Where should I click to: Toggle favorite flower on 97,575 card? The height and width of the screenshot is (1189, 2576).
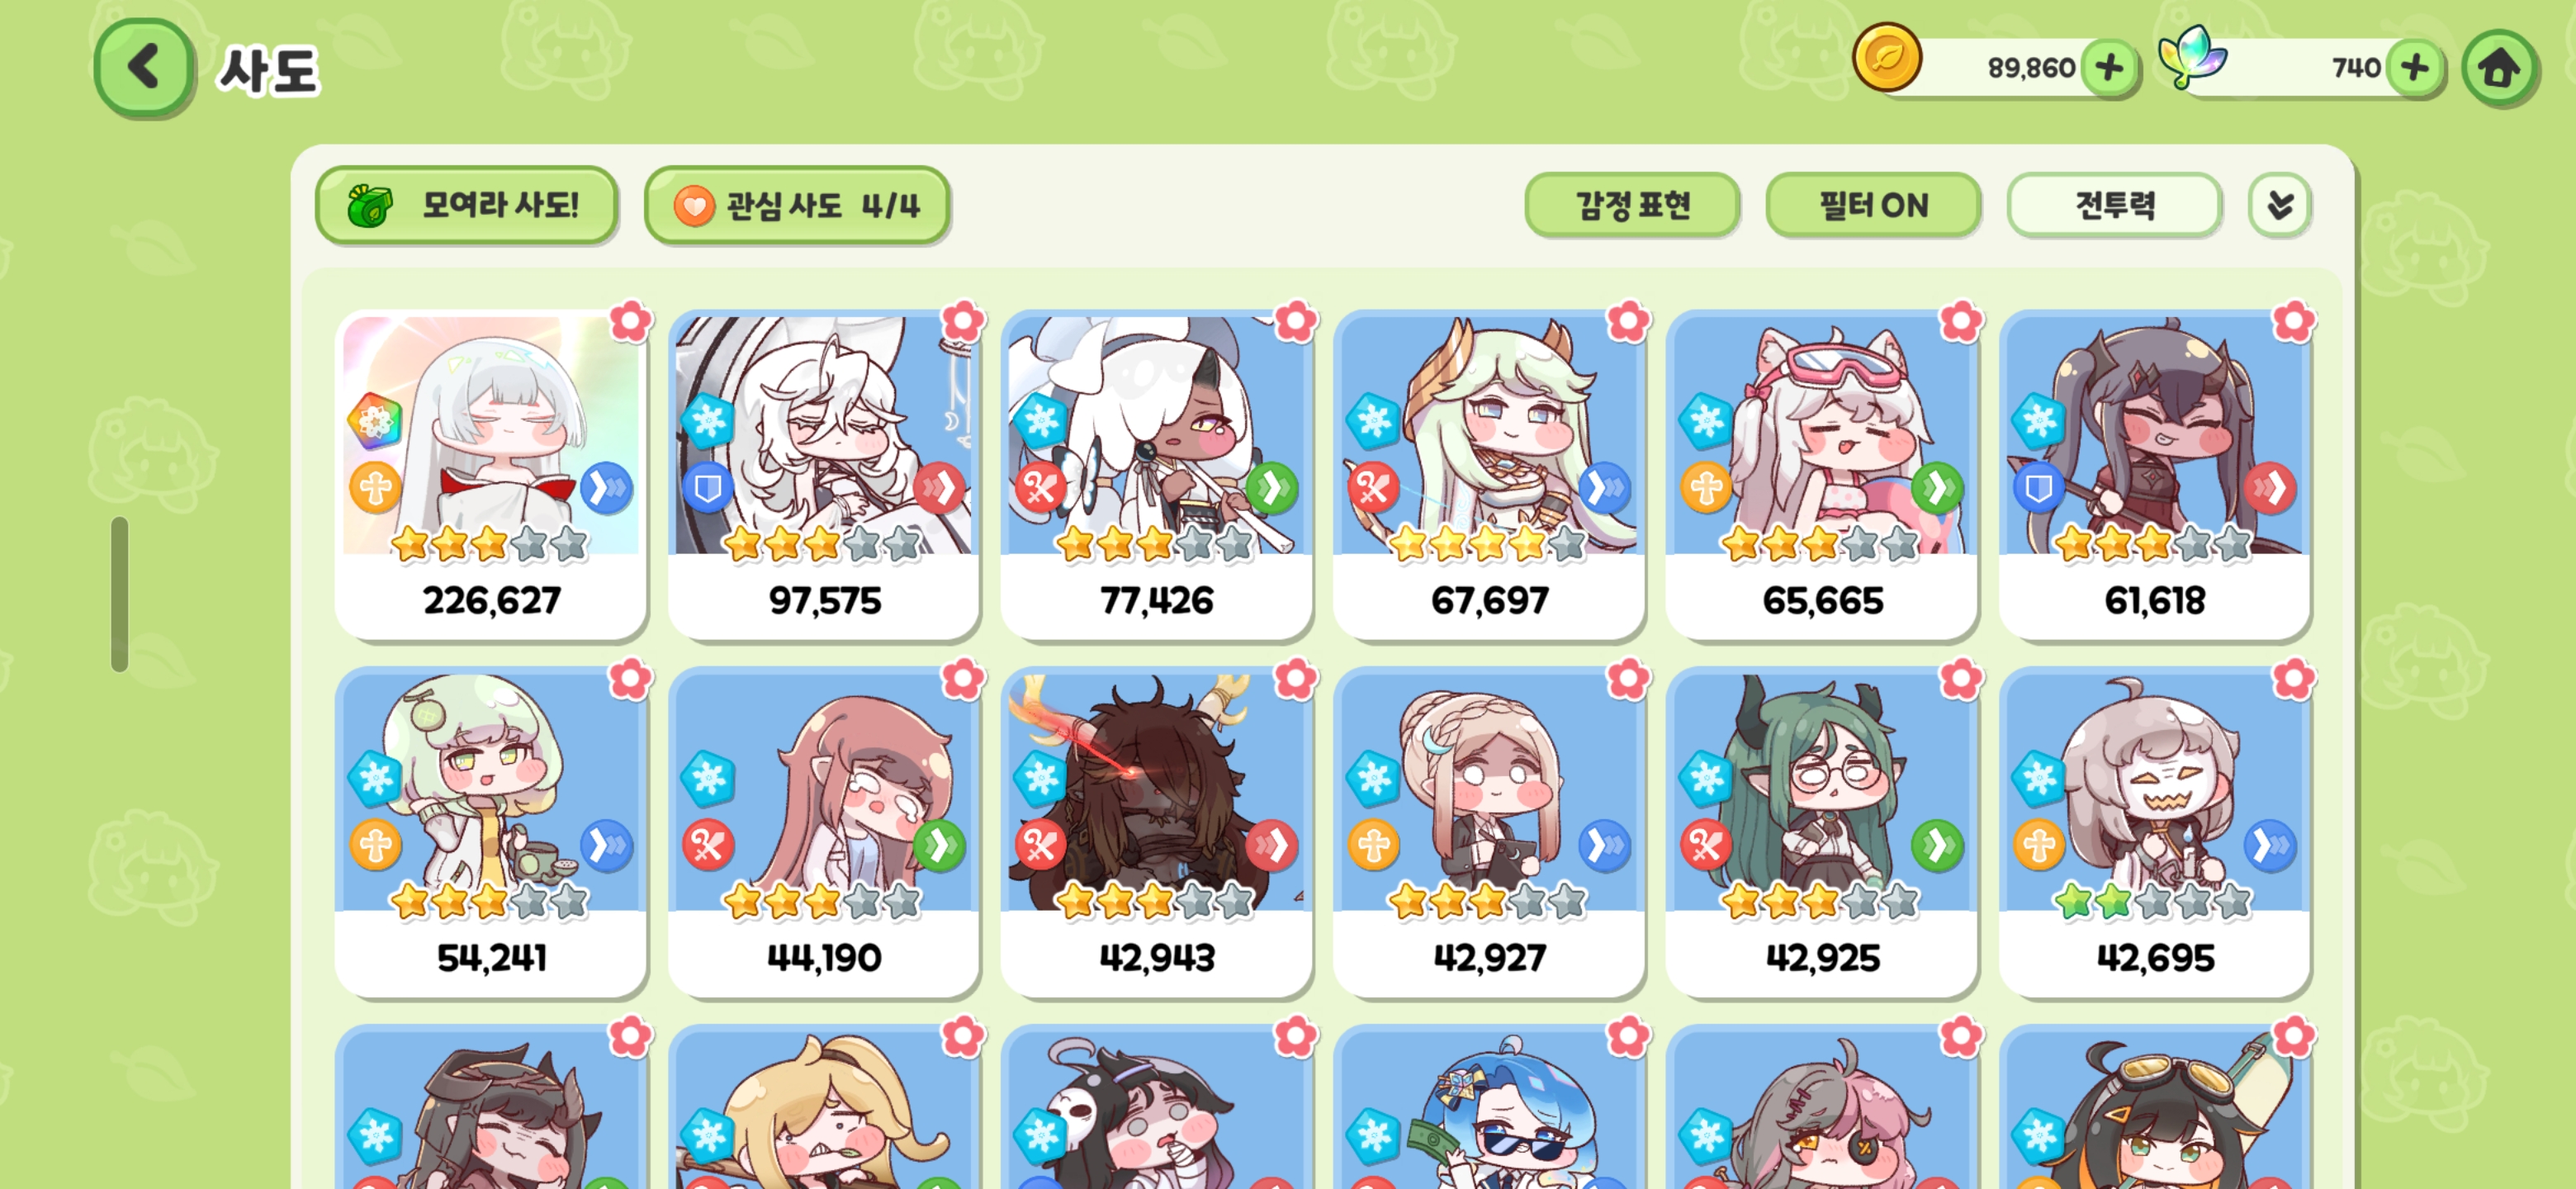point(962,322)
